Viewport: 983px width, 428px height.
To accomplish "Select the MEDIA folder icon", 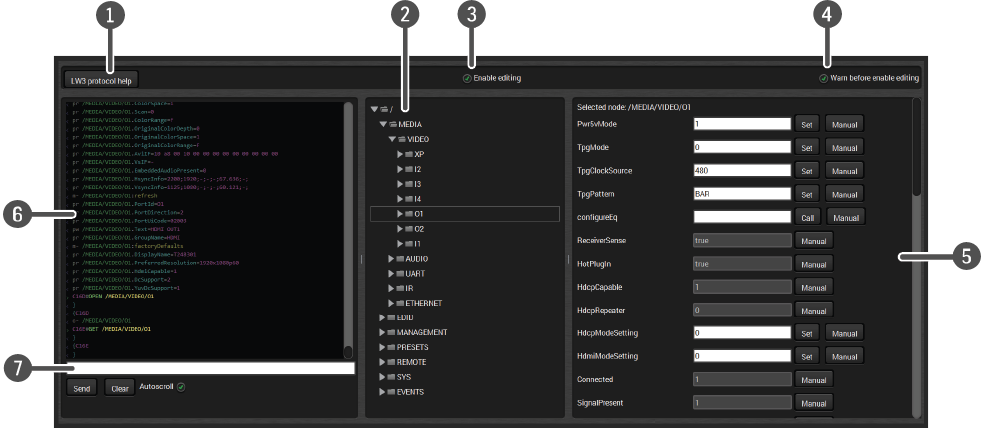I will pos(392,125).
